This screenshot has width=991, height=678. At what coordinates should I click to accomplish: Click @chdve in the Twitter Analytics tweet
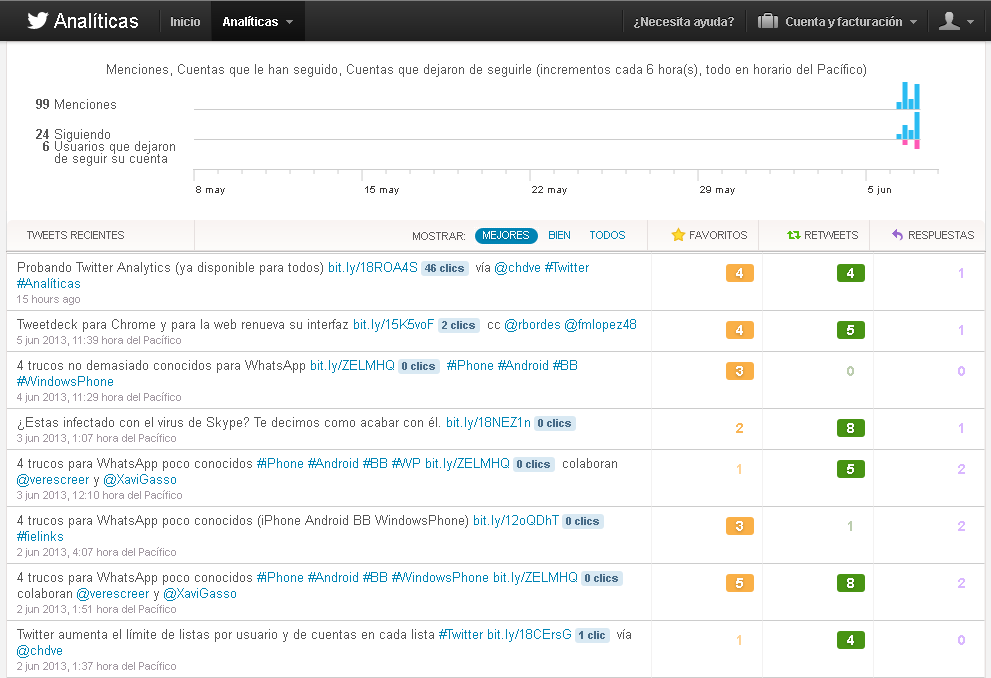coord(517,268)
